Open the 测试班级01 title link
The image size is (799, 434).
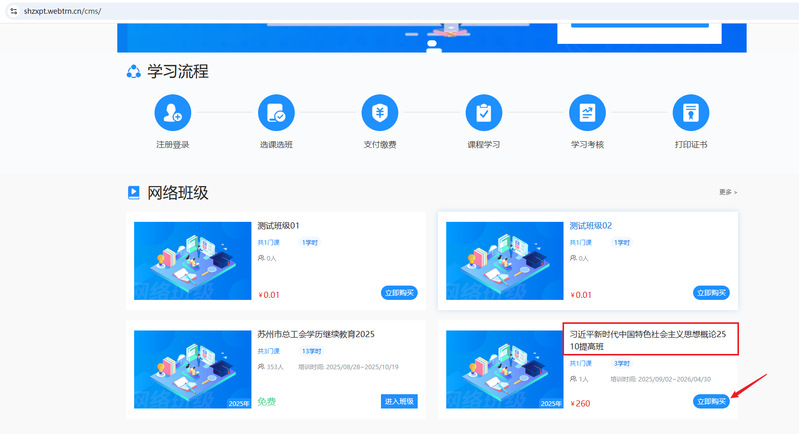tap(278, 226)
